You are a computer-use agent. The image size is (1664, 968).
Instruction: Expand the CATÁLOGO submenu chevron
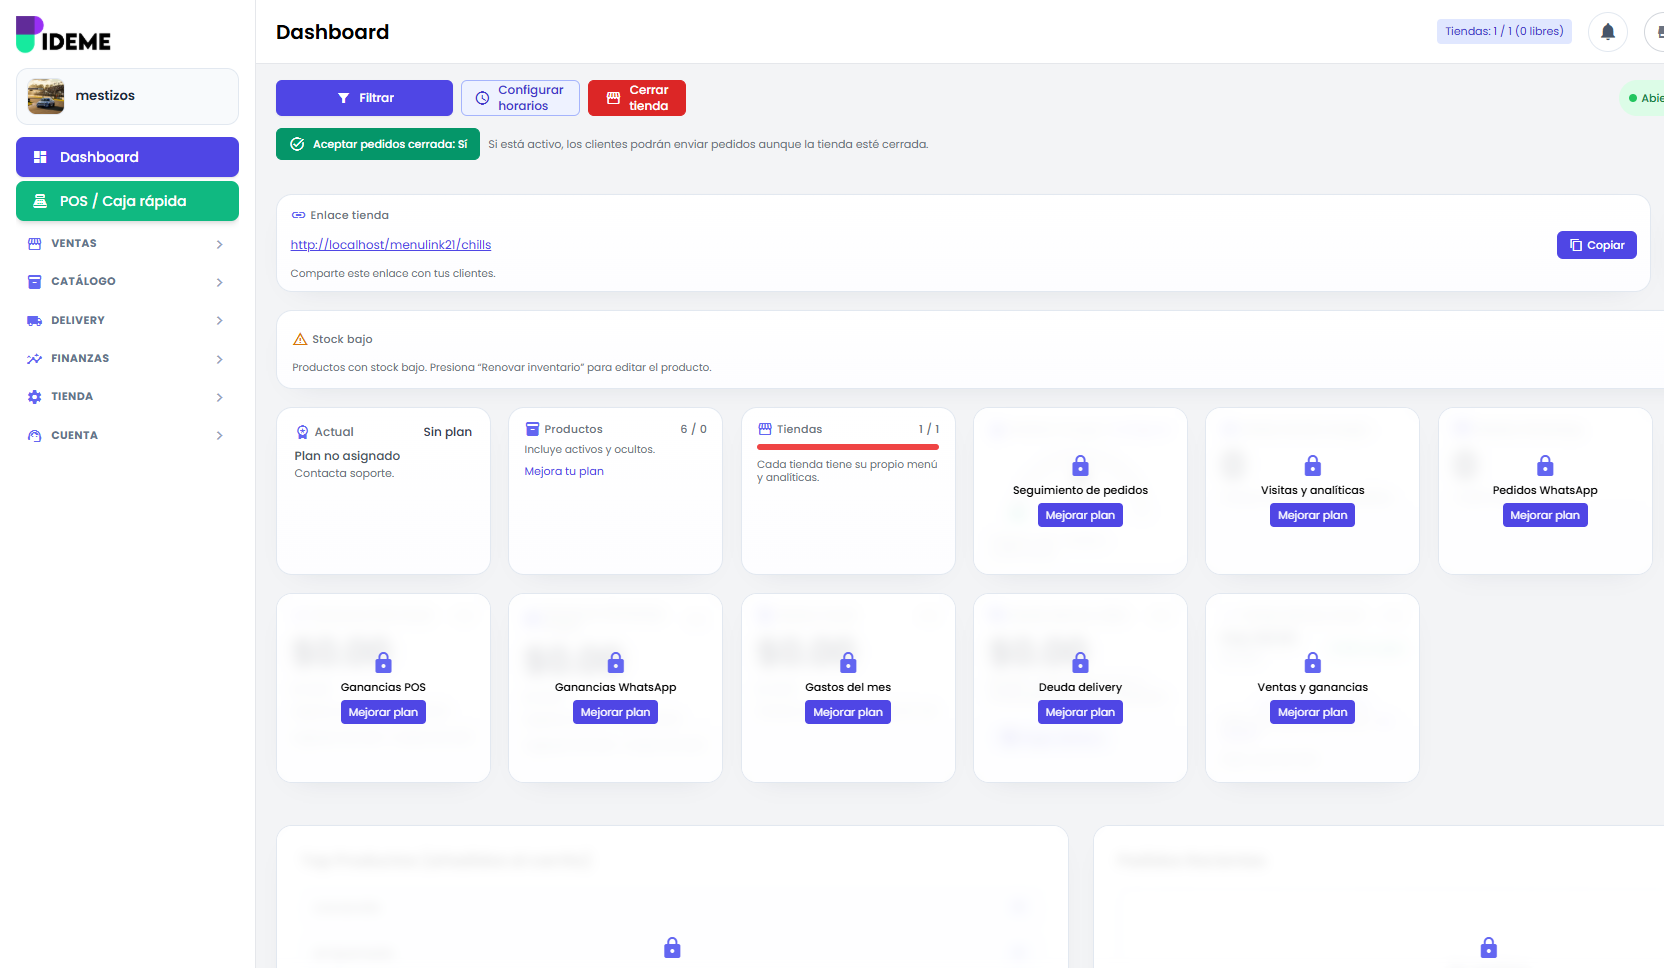point(219,282)
